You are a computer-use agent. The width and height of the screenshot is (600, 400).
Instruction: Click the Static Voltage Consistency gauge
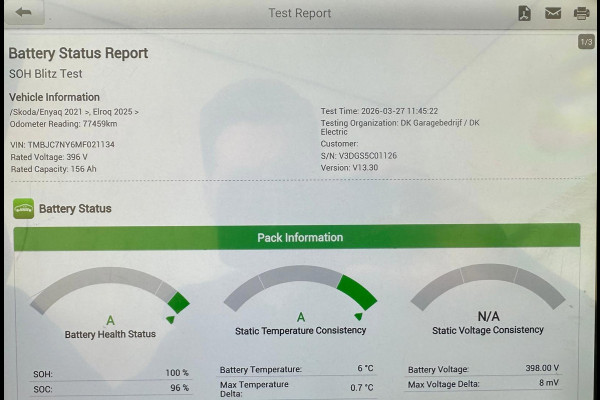click(x=488, y=298)
